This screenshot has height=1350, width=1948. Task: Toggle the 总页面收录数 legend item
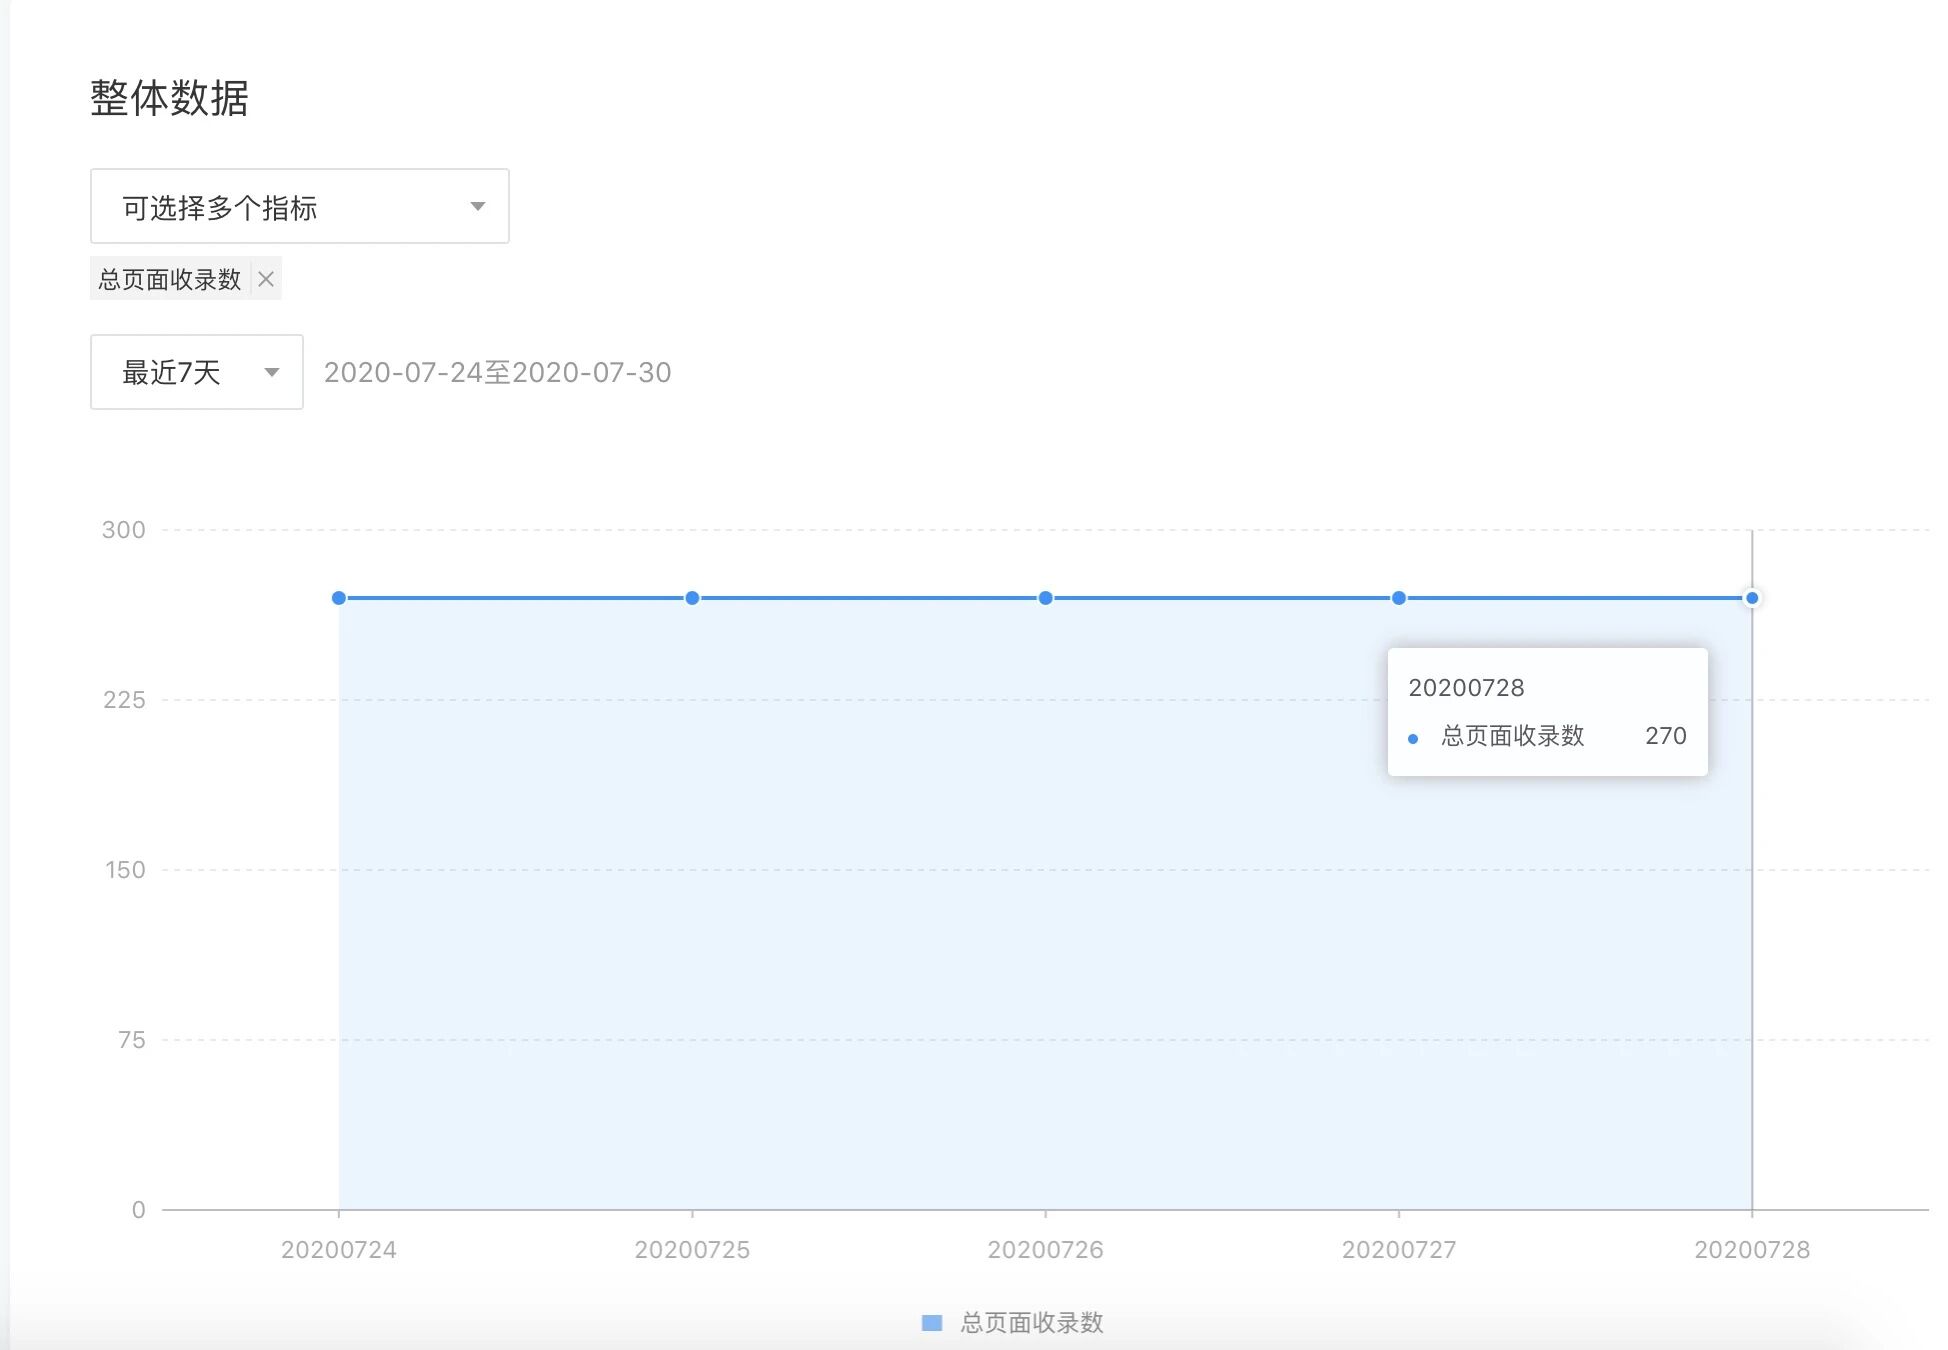[x=1031, y=1323]
